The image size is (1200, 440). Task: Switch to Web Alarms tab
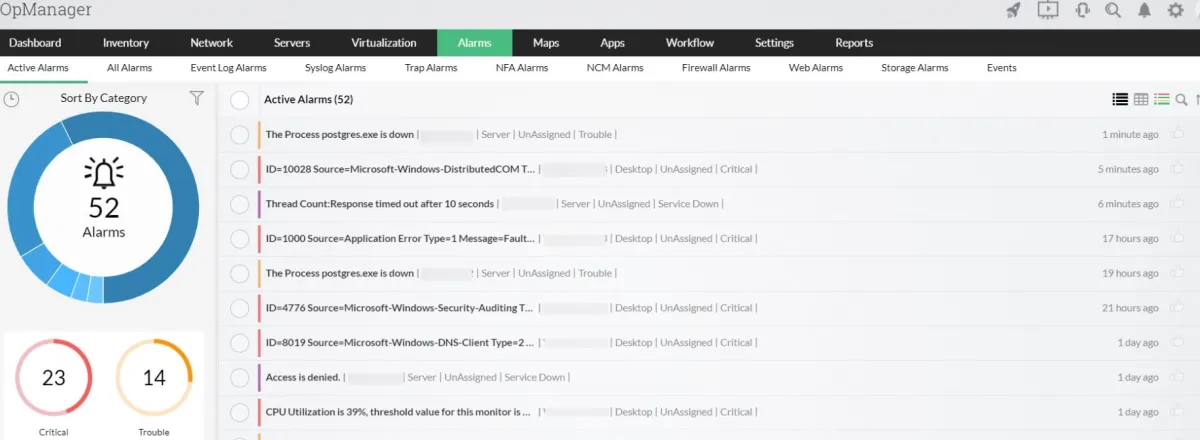click(816, 68)
